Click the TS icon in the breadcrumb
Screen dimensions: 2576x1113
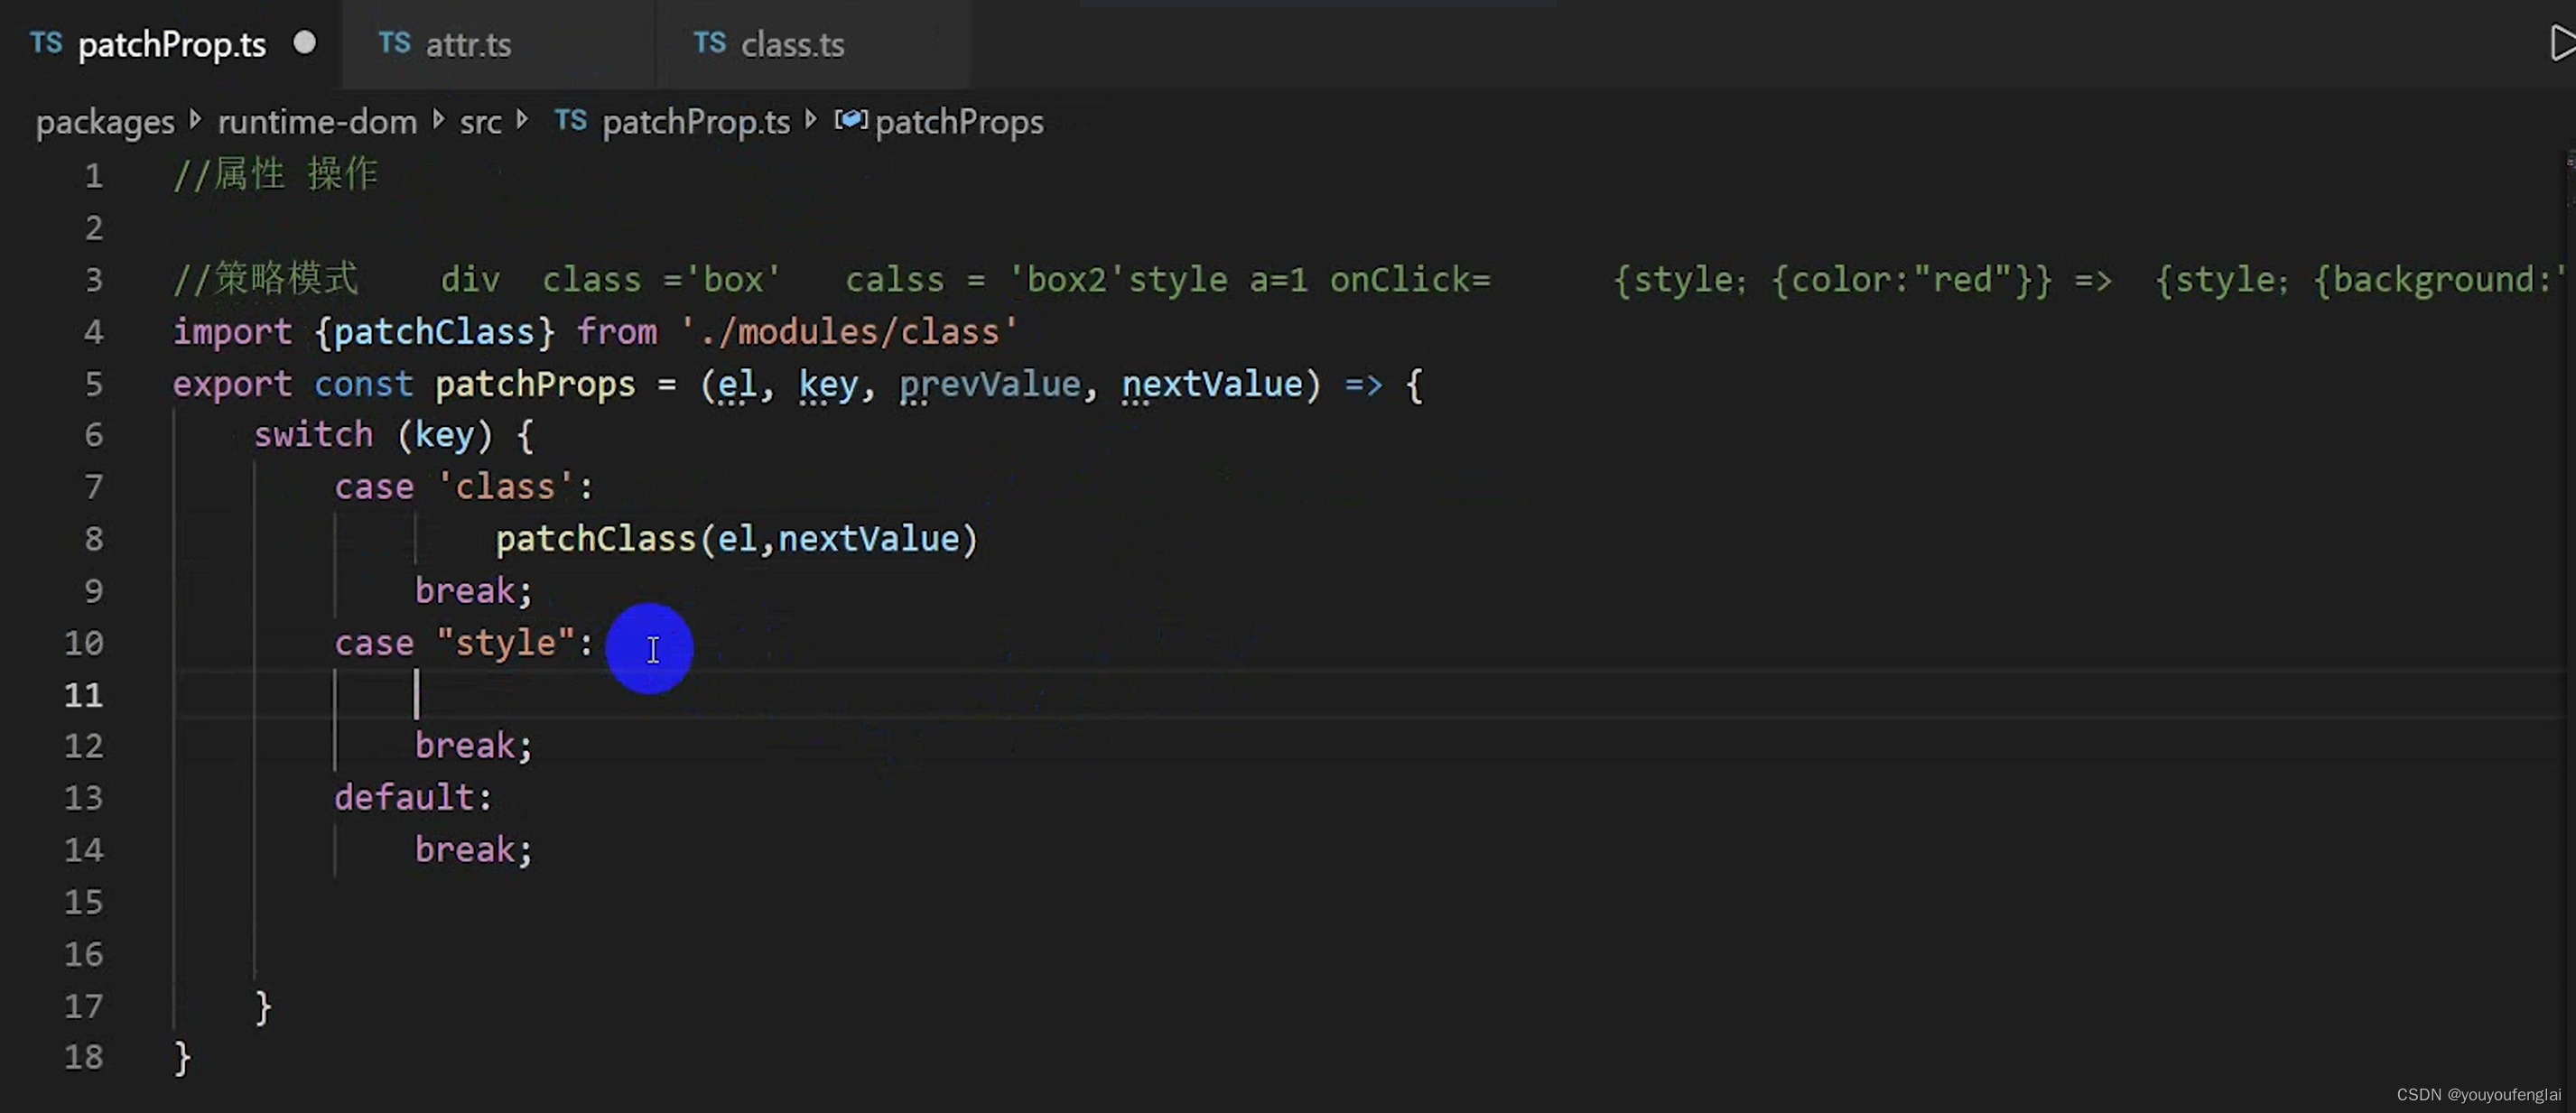(x=570, y=121)
